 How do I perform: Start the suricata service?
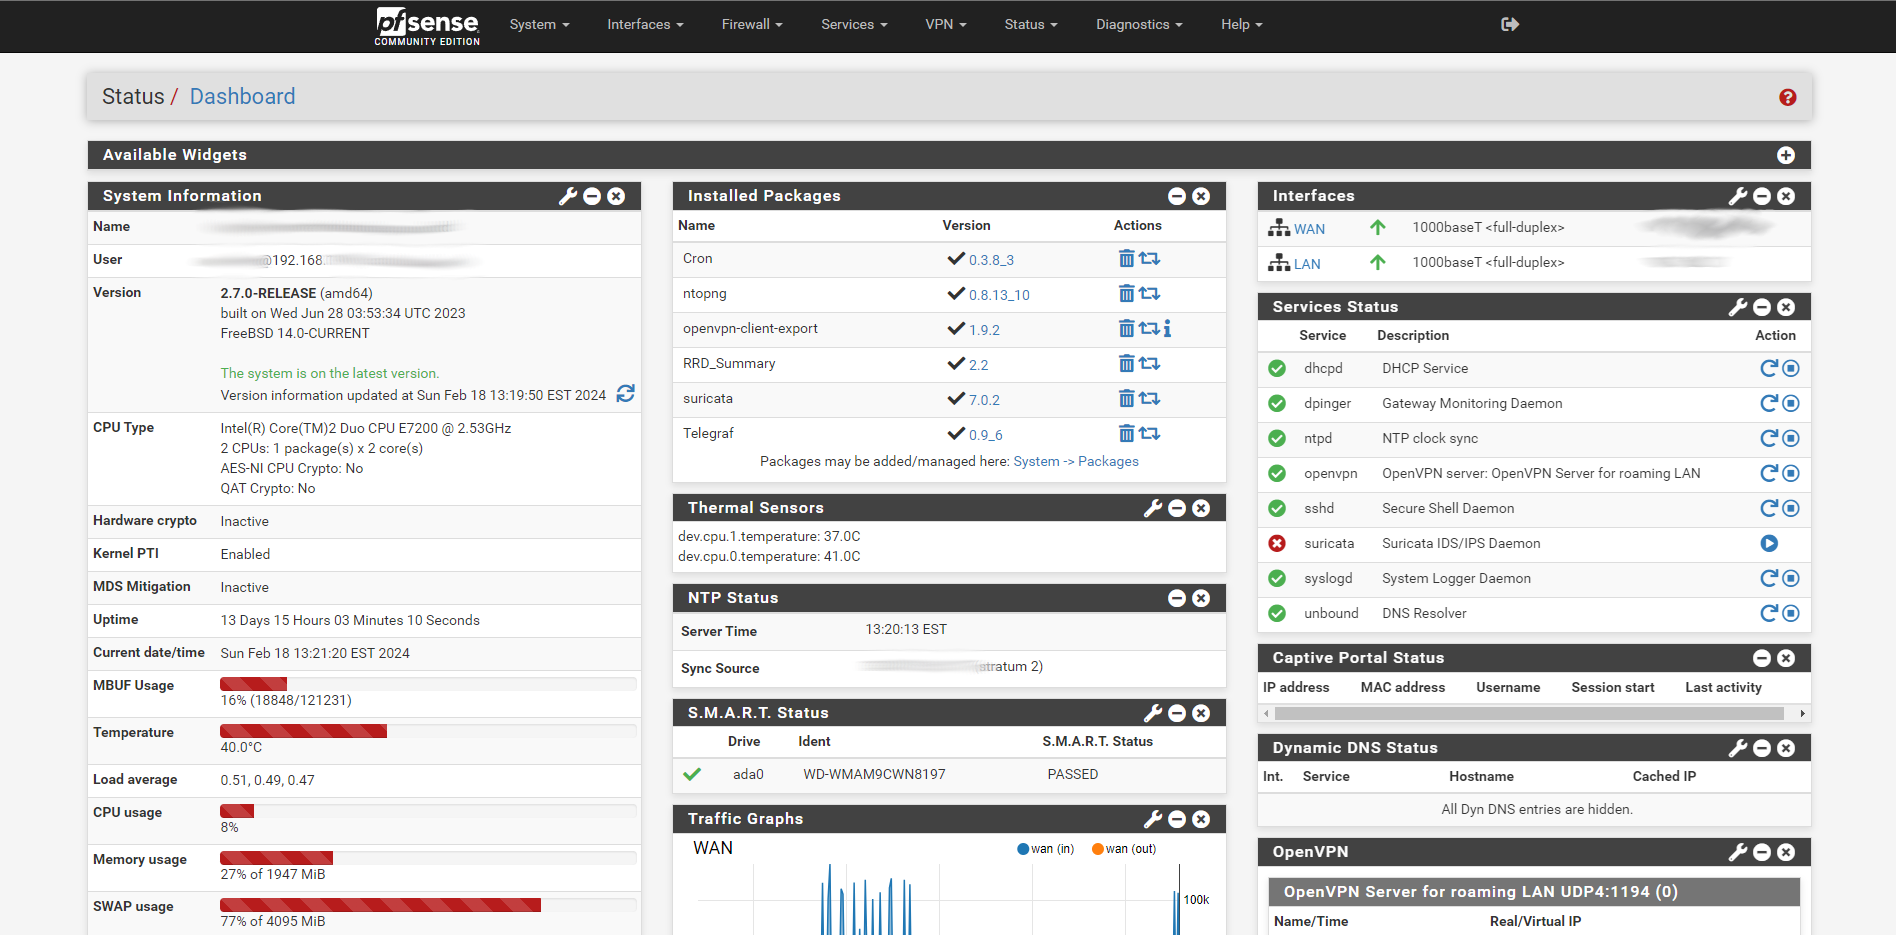pyautogui.click(x=1769, y=543)
